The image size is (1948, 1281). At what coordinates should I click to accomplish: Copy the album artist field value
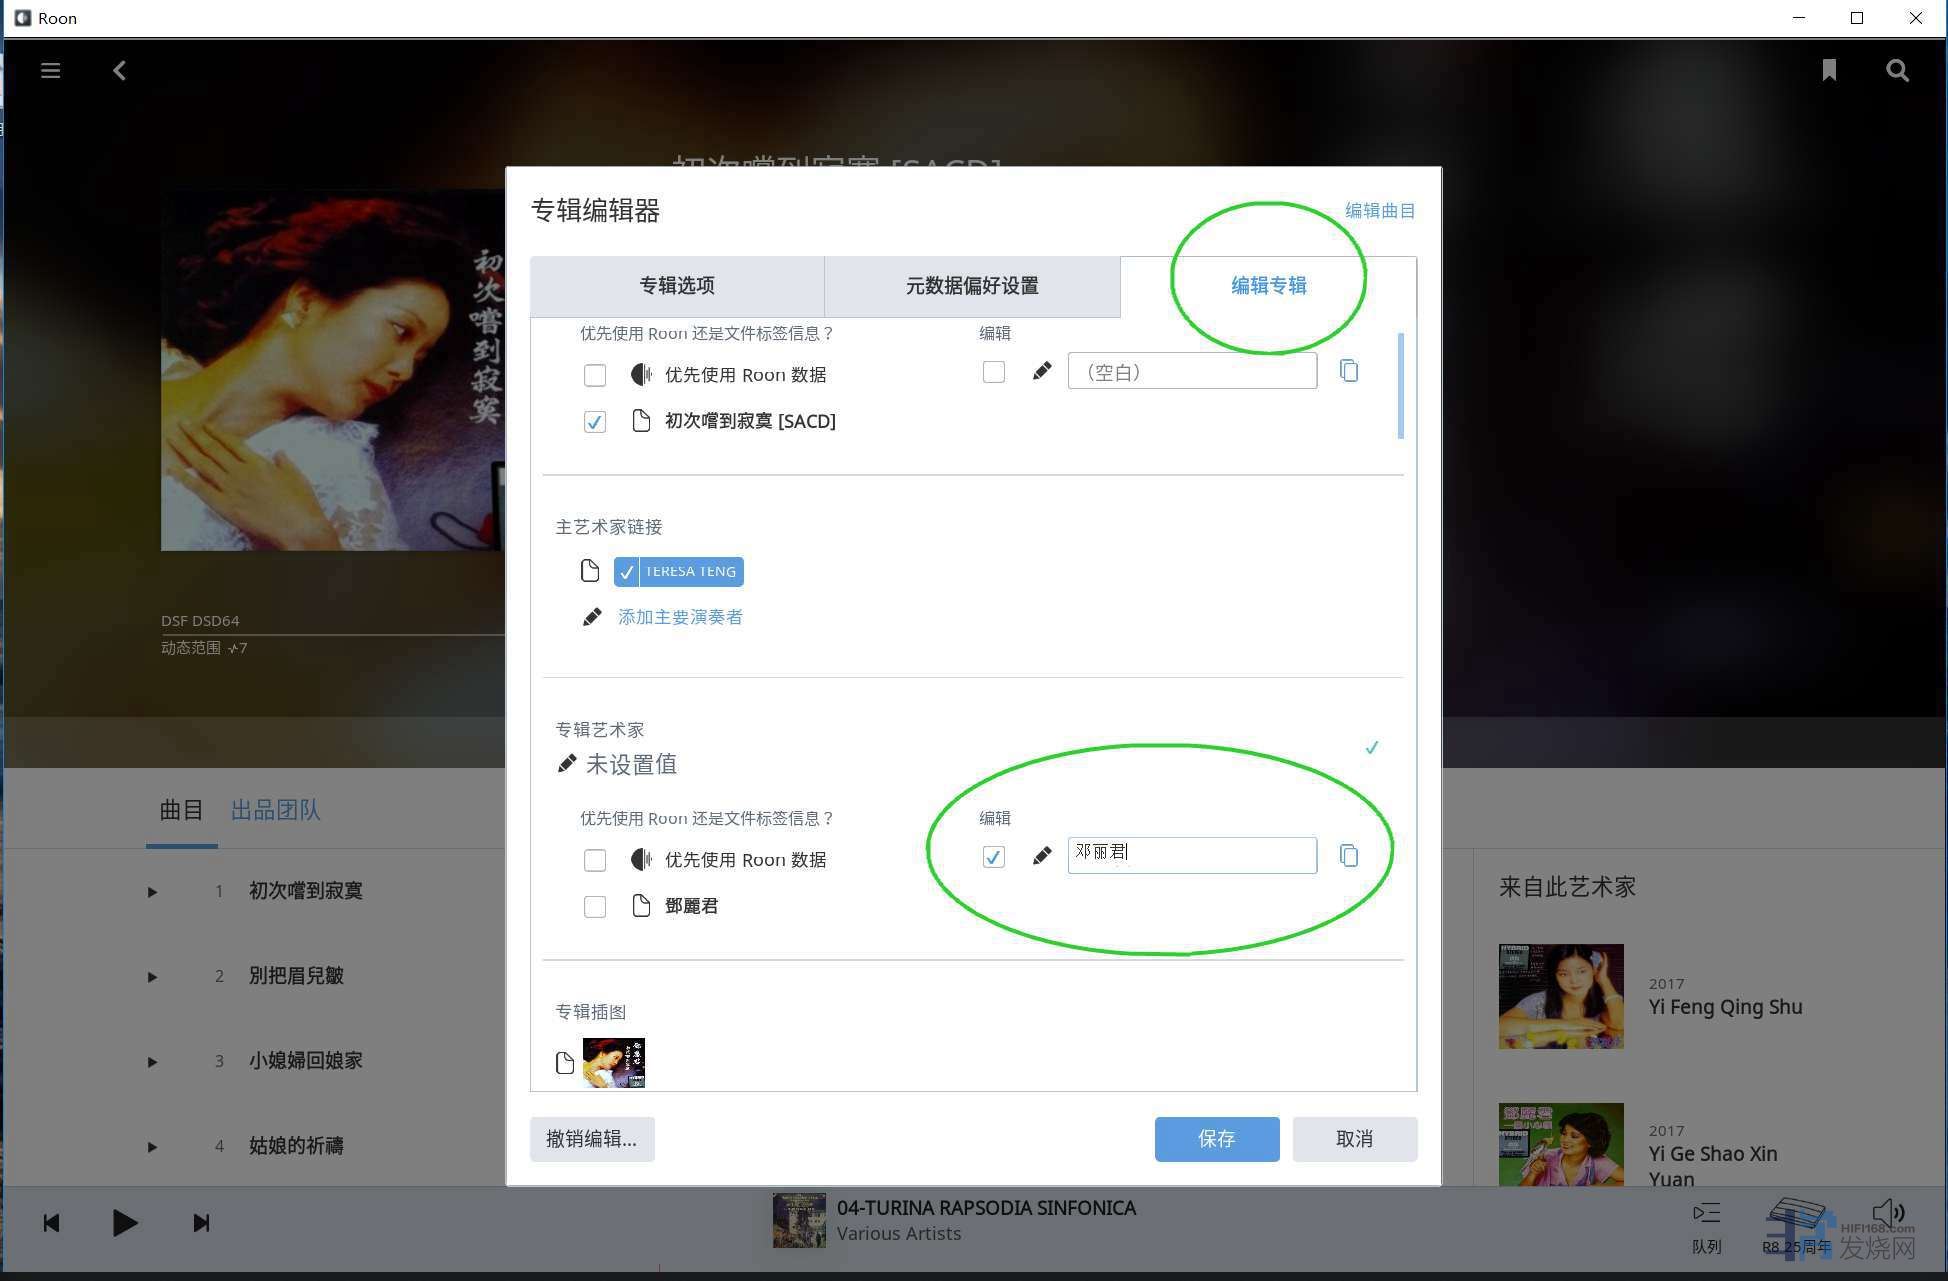1349,856
